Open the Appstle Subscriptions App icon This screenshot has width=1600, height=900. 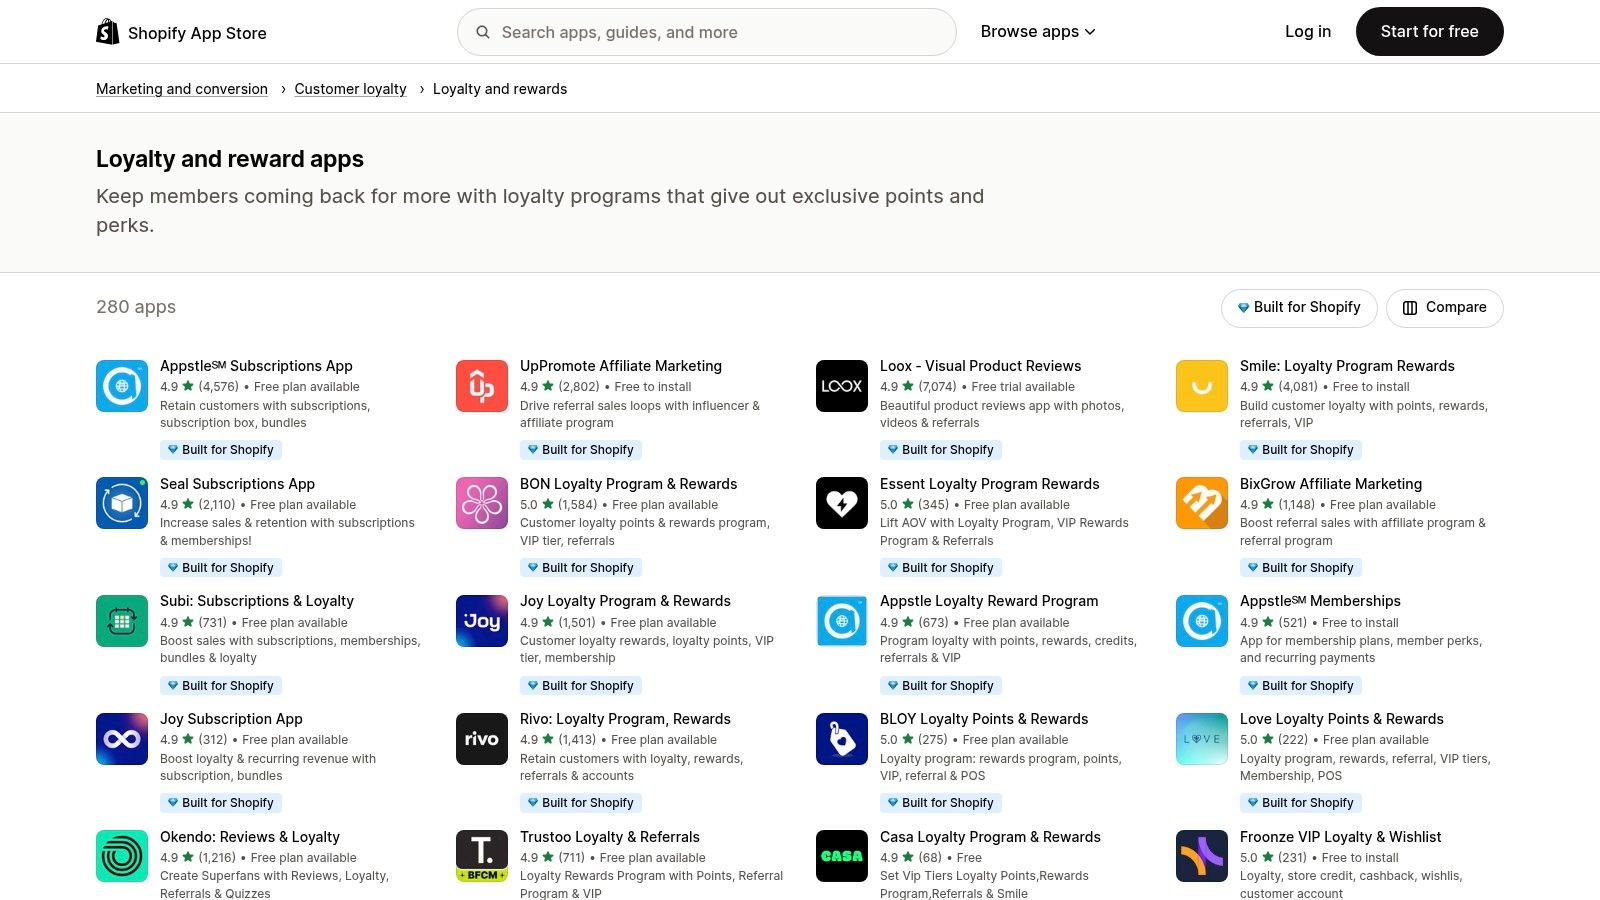(122, 386)
